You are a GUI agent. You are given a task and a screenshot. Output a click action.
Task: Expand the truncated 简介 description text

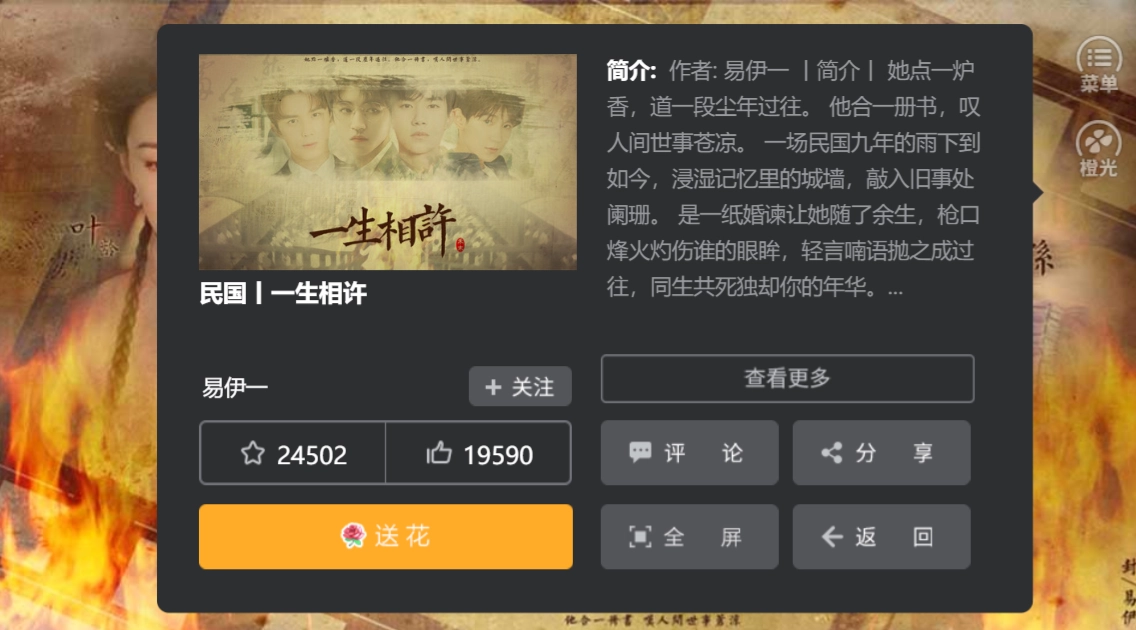click(x=793, y=179)
